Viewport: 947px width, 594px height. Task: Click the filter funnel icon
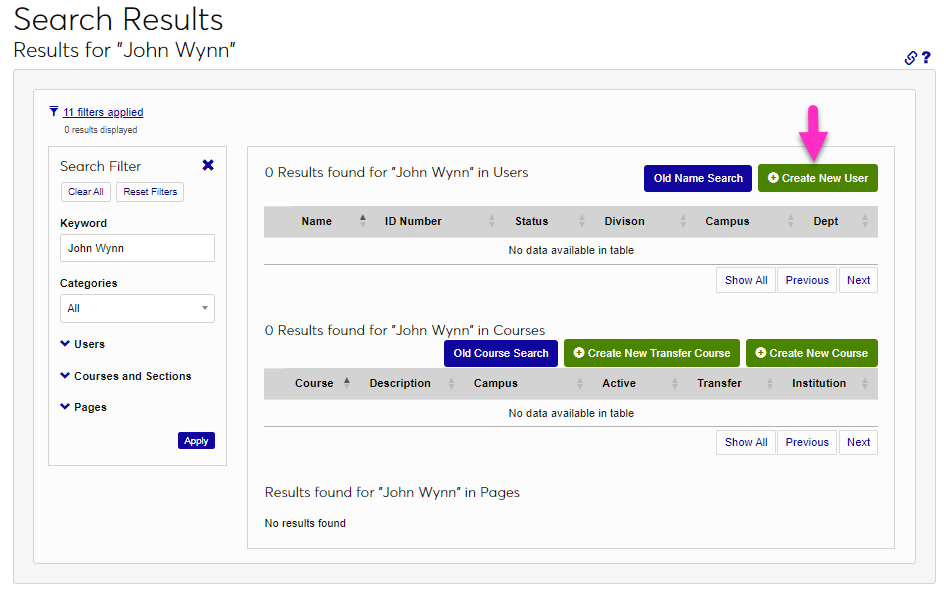click(x=54, y=112)
